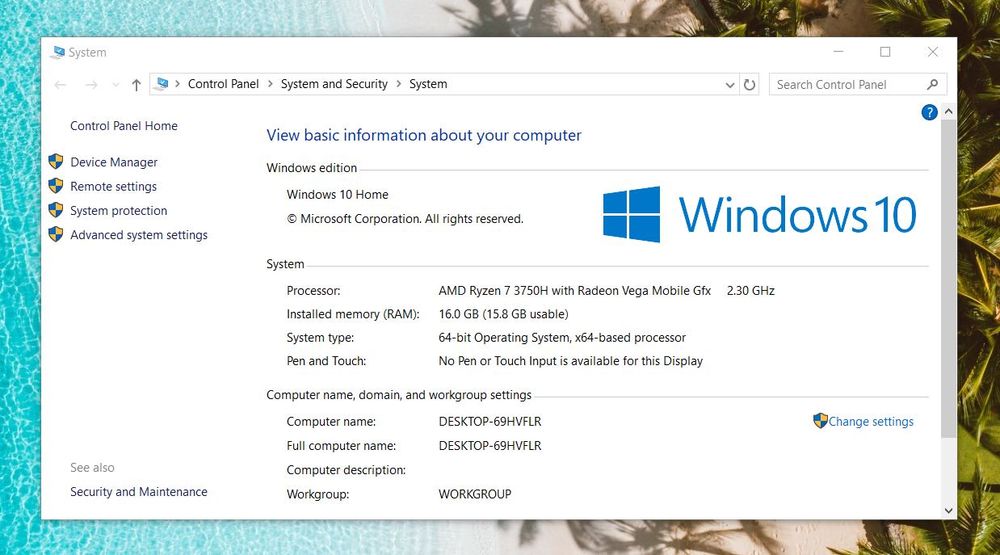Open help with the blue question mark

(x=929, y=113)
